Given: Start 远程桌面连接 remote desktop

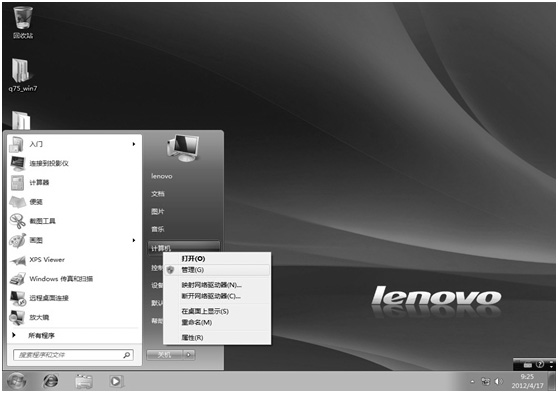Looking at the screenshot, I should (x=73, y=298).
